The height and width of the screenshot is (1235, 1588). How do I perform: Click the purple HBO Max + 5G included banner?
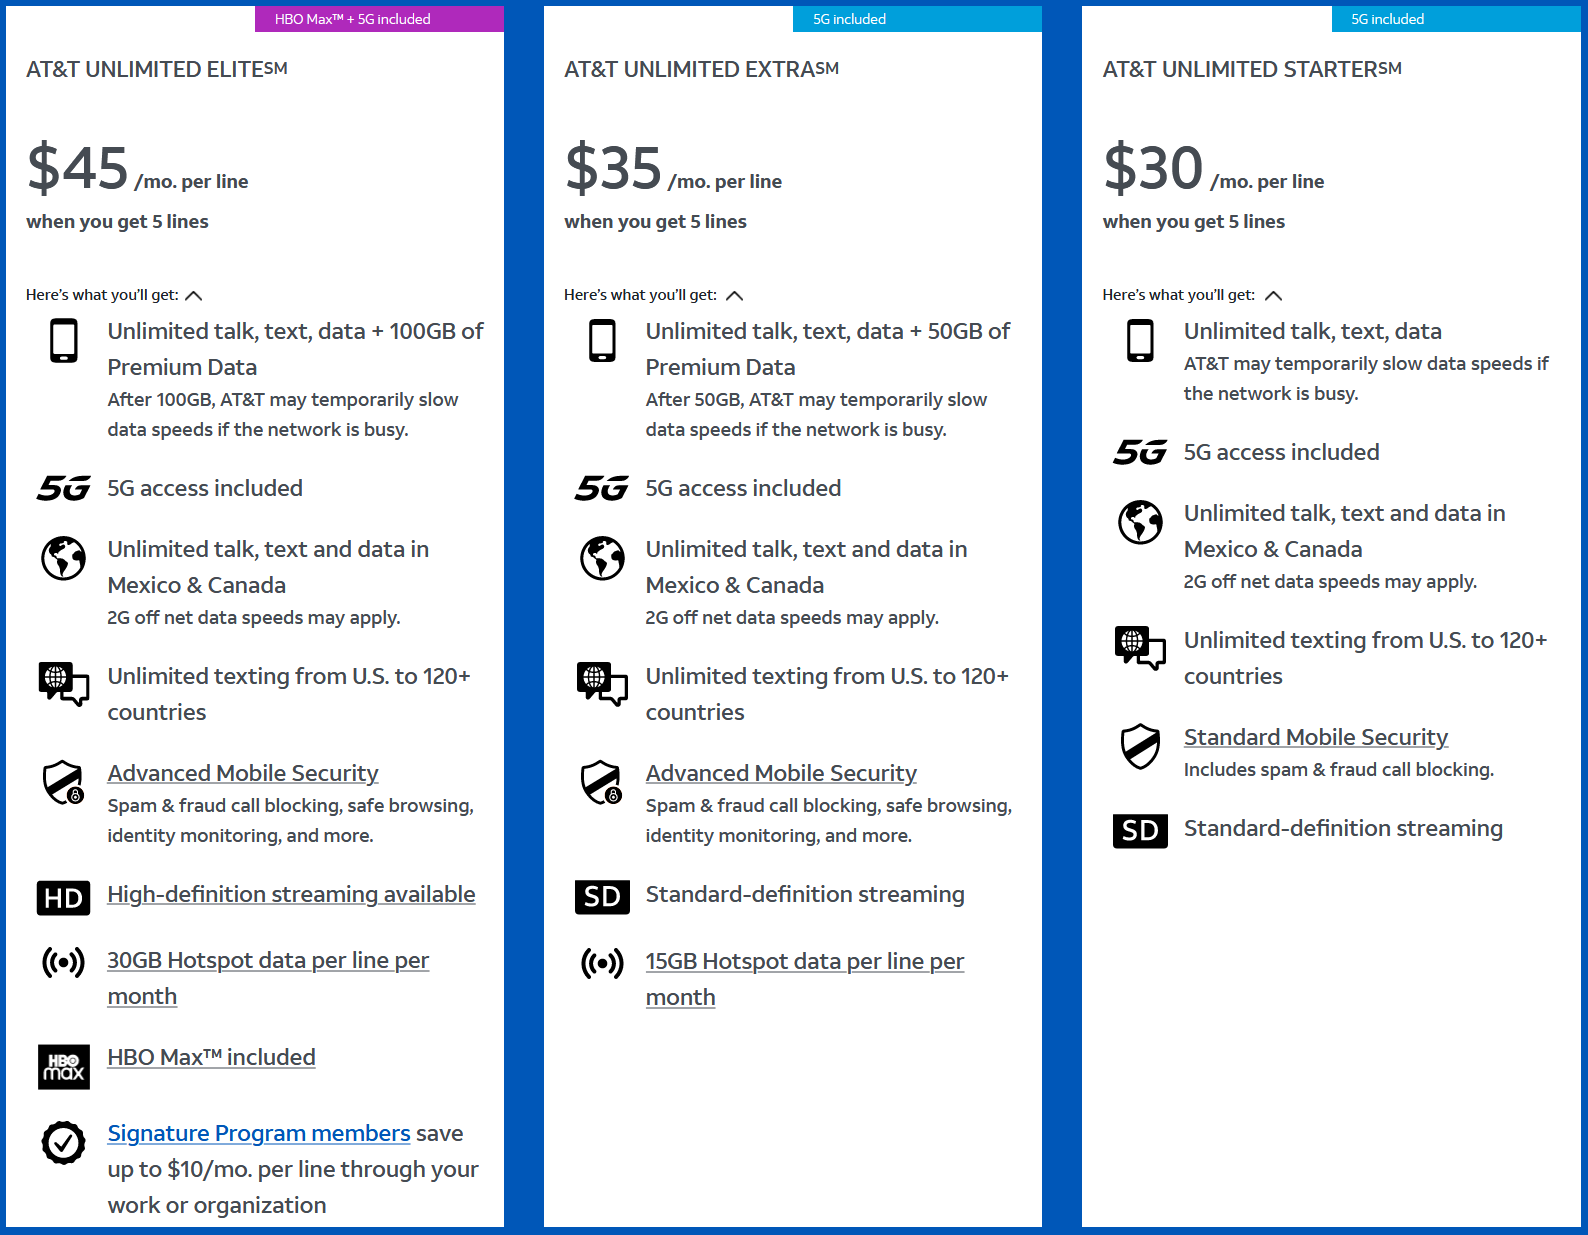pos(379,19)
